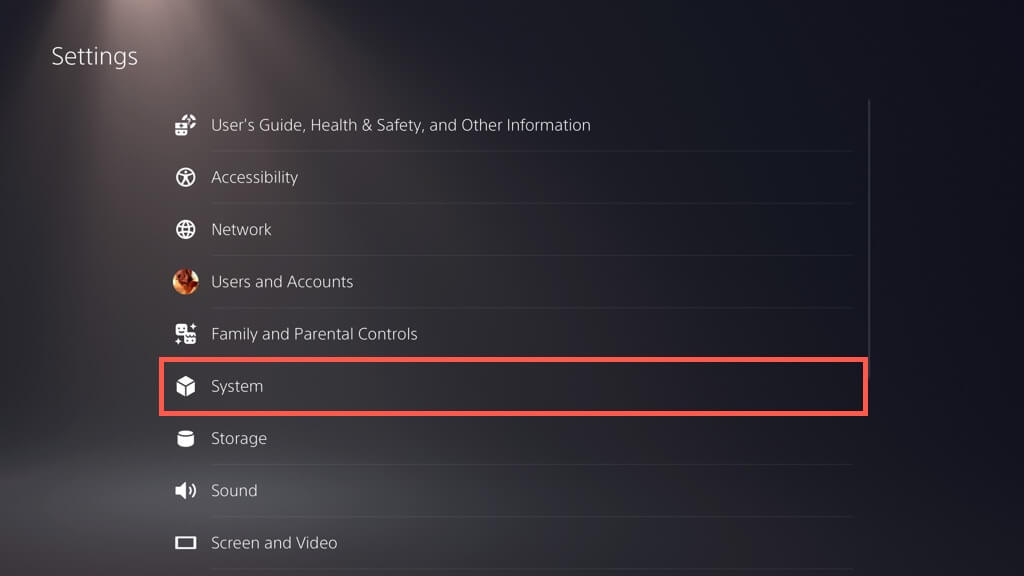Click the Accessibility person icon
This screenshot has width=1024, height=576.
(x=186, y=178)
